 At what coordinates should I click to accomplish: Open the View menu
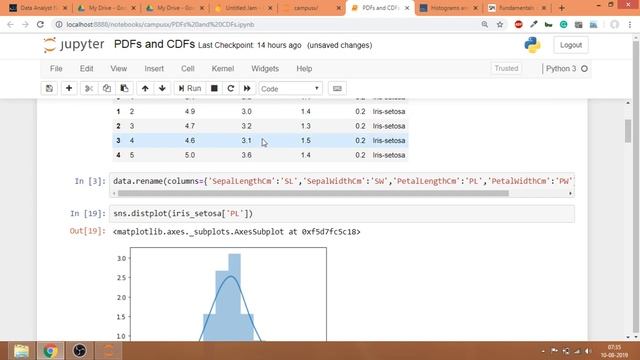(x=118, y=69)
